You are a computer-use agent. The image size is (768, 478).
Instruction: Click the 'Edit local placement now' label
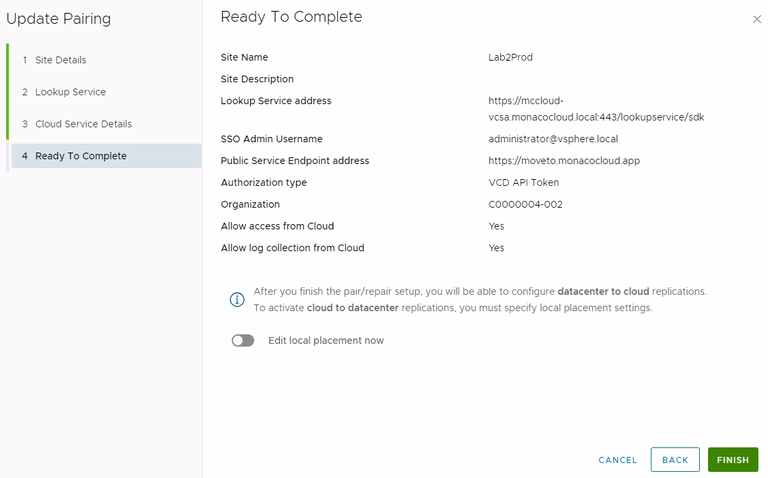click(x=326, y=341)
